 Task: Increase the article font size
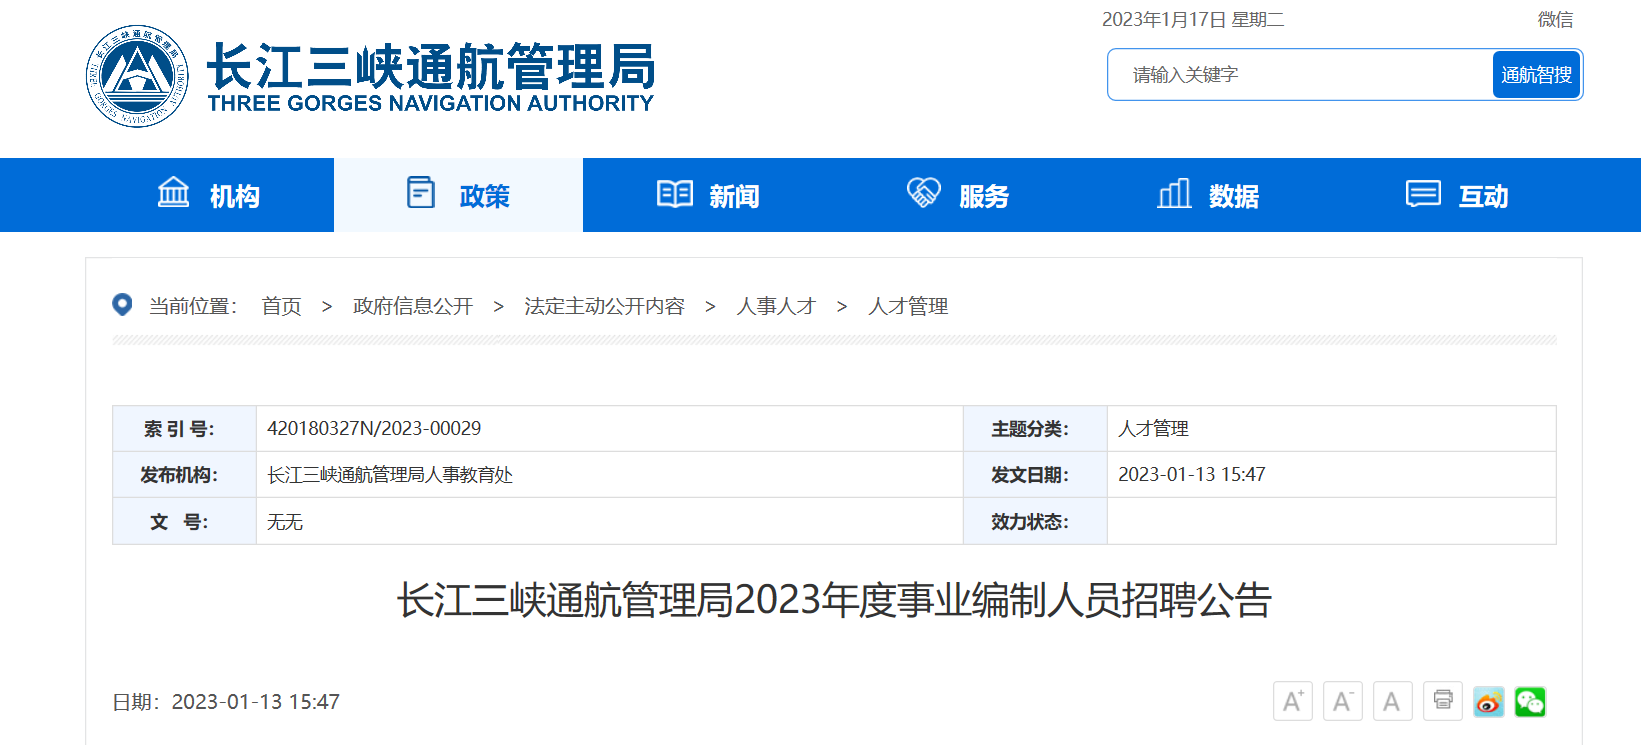point(1292,701)
